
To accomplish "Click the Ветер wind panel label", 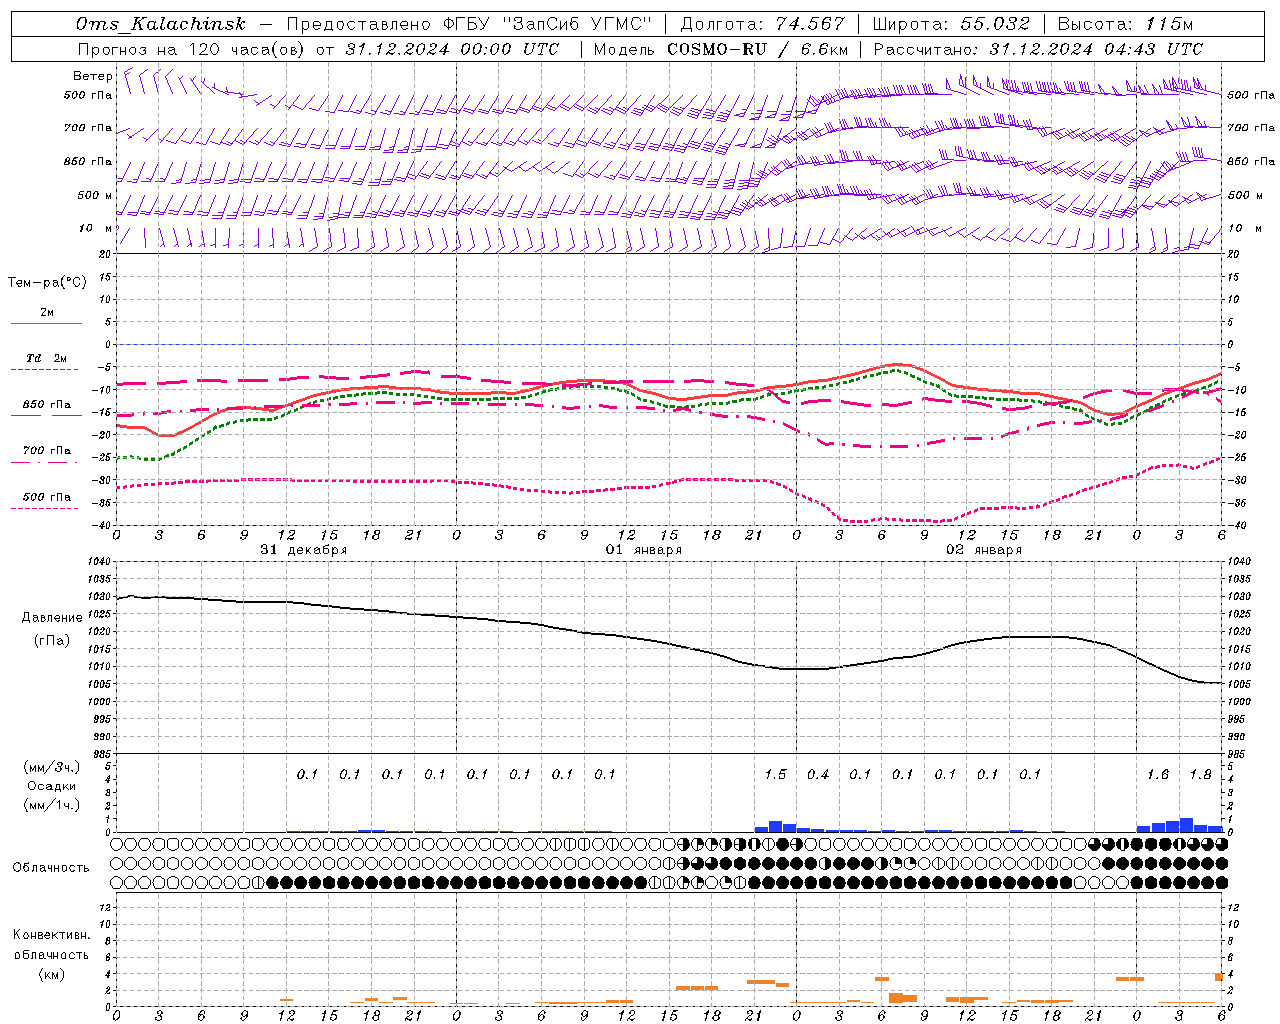I will (x=92, y=76).
